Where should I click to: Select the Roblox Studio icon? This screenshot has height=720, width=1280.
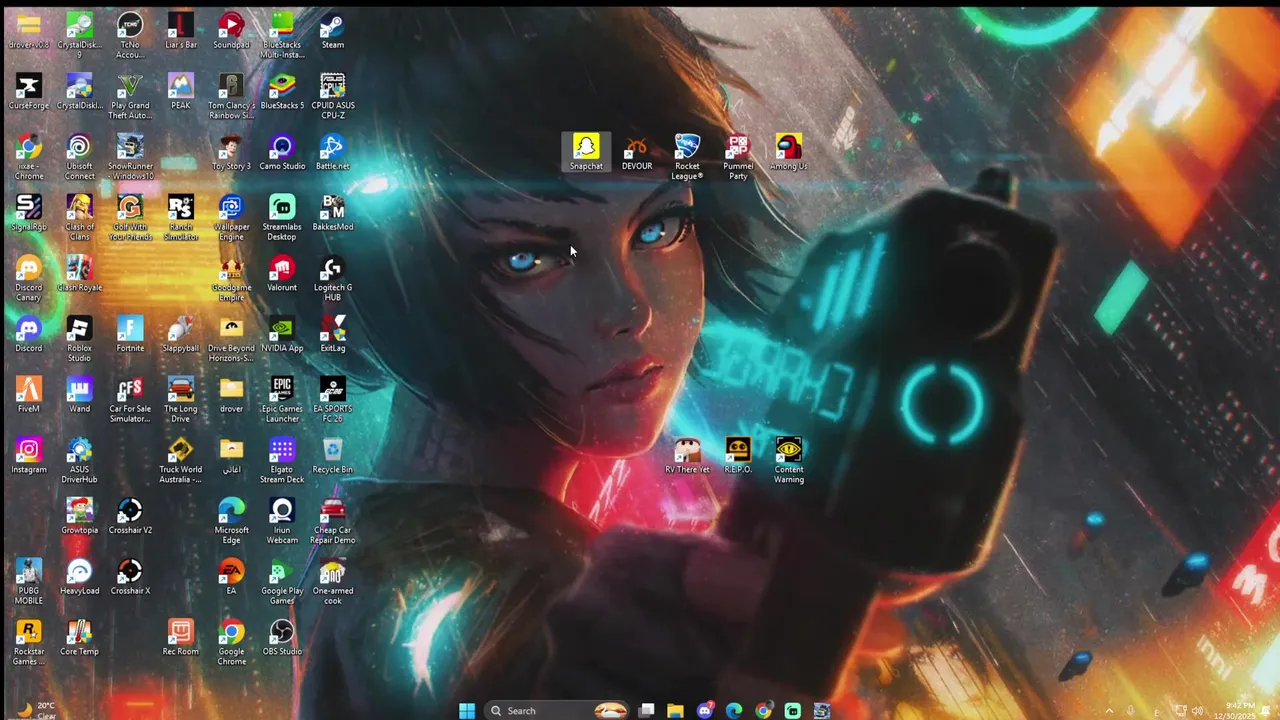tap(79, 339)
